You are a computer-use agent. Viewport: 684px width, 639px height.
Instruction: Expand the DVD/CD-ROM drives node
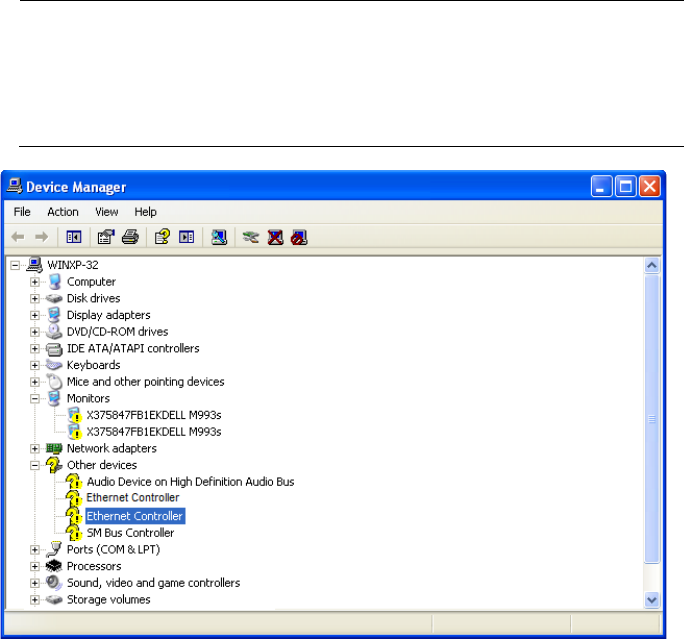pyautogui.click(x=35, y=332)
